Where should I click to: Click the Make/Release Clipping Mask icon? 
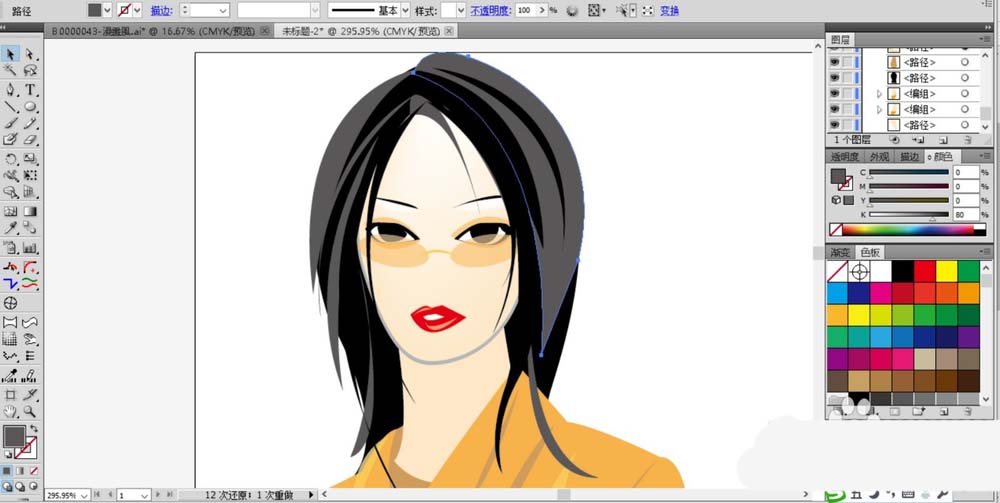coord(894,140)
